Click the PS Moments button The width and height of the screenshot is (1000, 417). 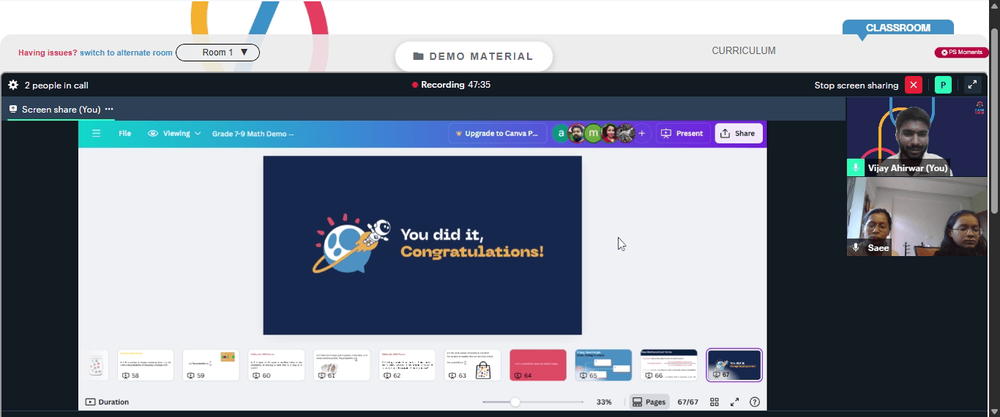tap(961, 52)
